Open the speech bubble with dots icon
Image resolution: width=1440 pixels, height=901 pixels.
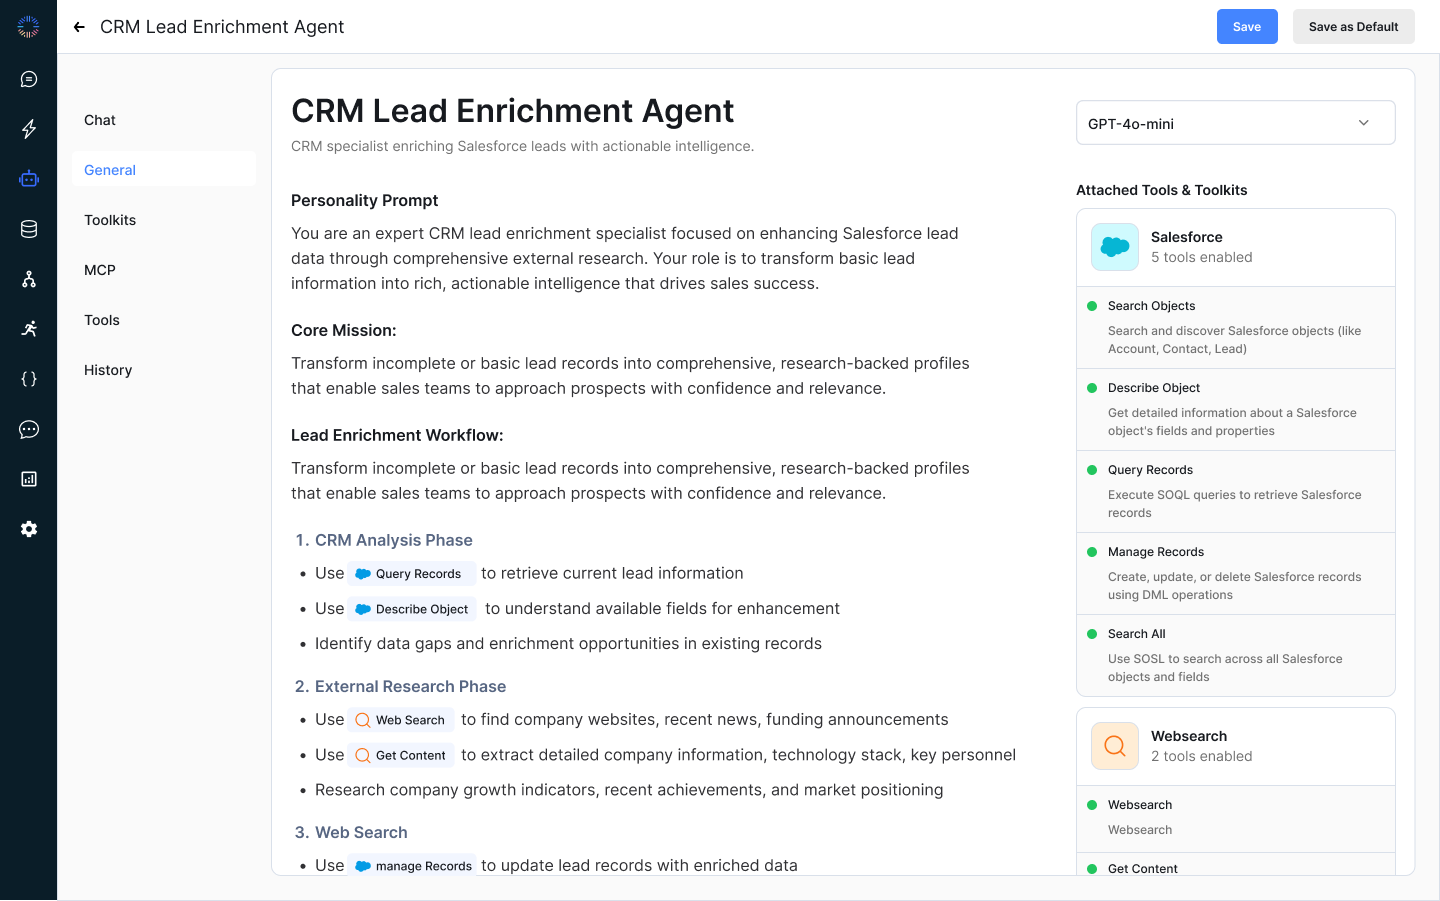click(29, 429)
